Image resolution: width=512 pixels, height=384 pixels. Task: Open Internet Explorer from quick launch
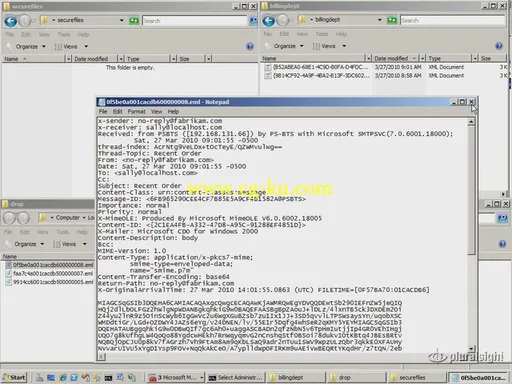point(63,378)
